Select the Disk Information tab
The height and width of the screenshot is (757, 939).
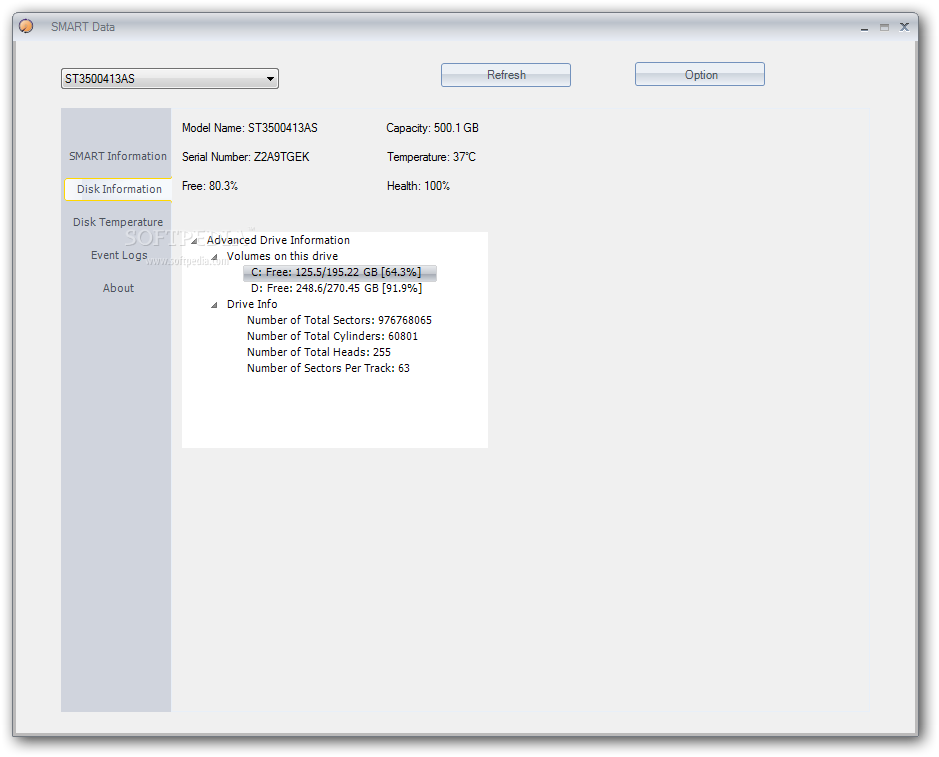pos(119,189)
